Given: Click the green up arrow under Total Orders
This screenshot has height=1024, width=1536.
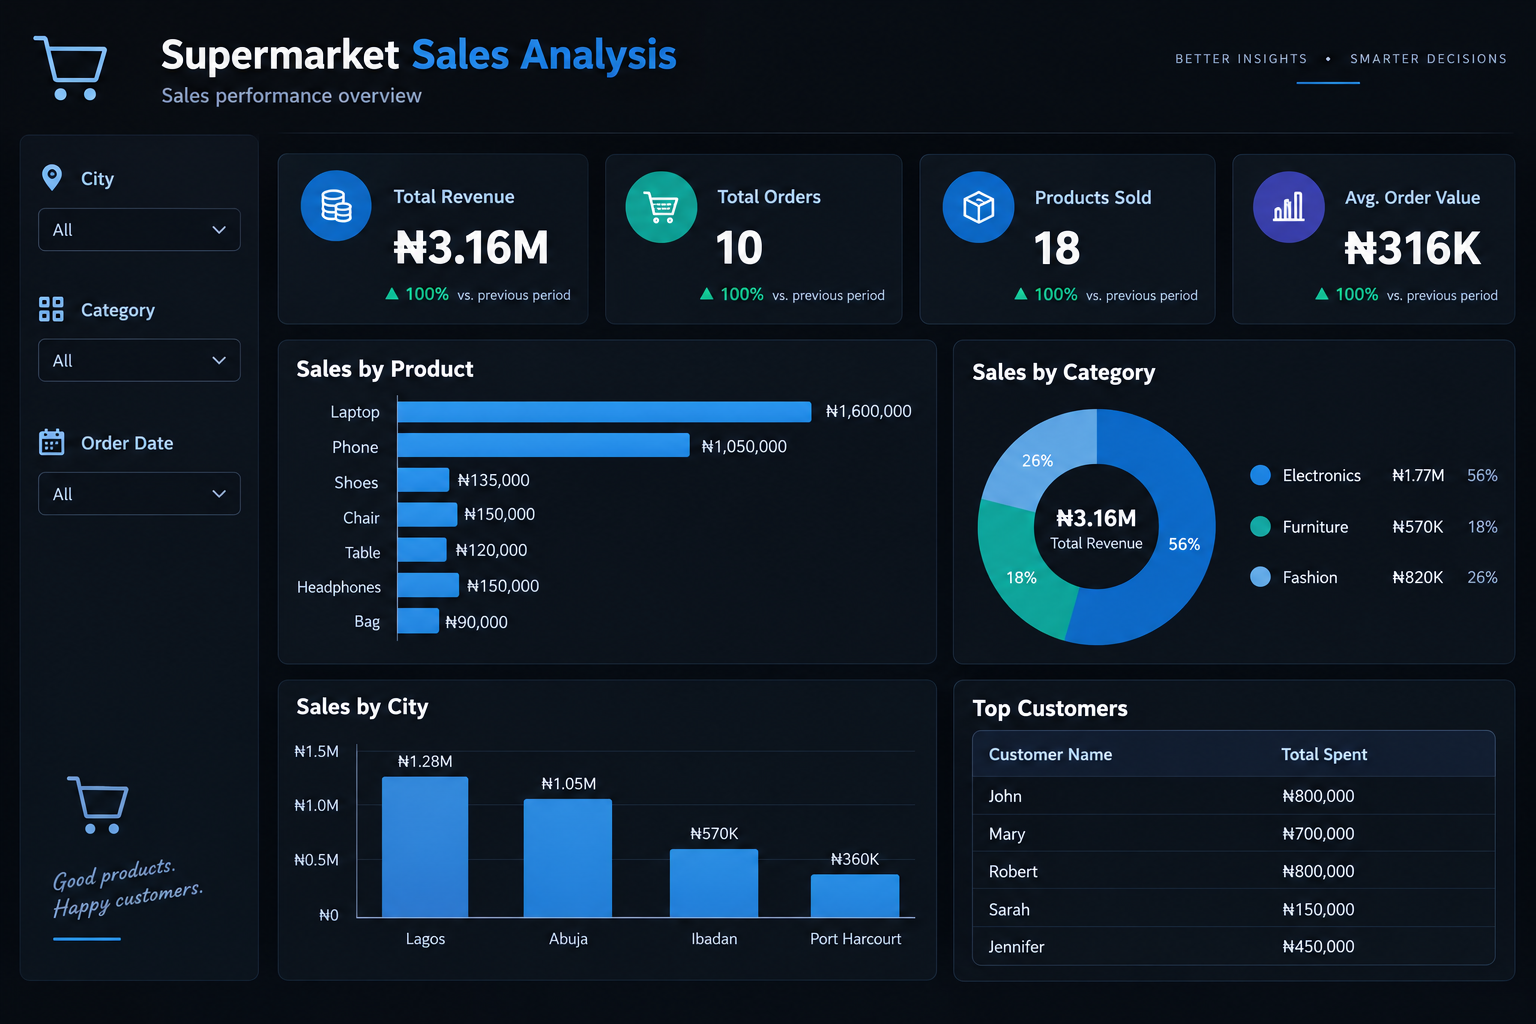Looking at the screenshot, I should (707, 294).
